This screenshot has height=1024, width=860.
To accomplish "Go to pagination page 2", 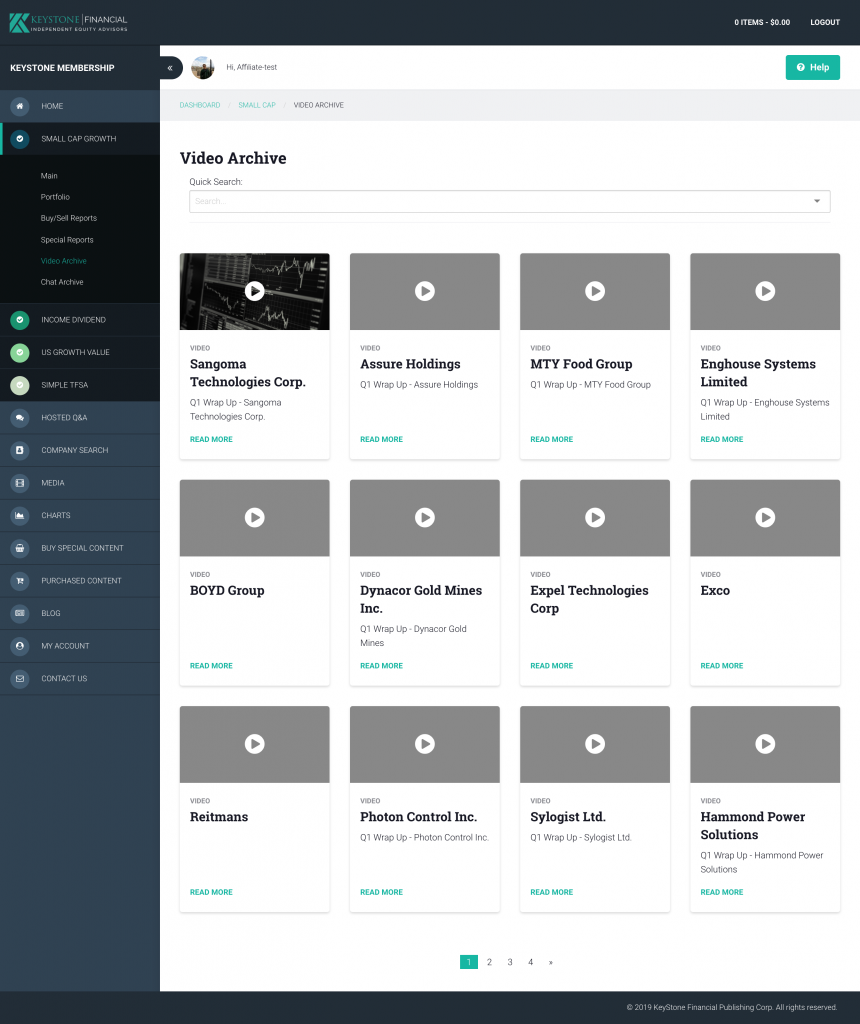I will tap(489, 962).
